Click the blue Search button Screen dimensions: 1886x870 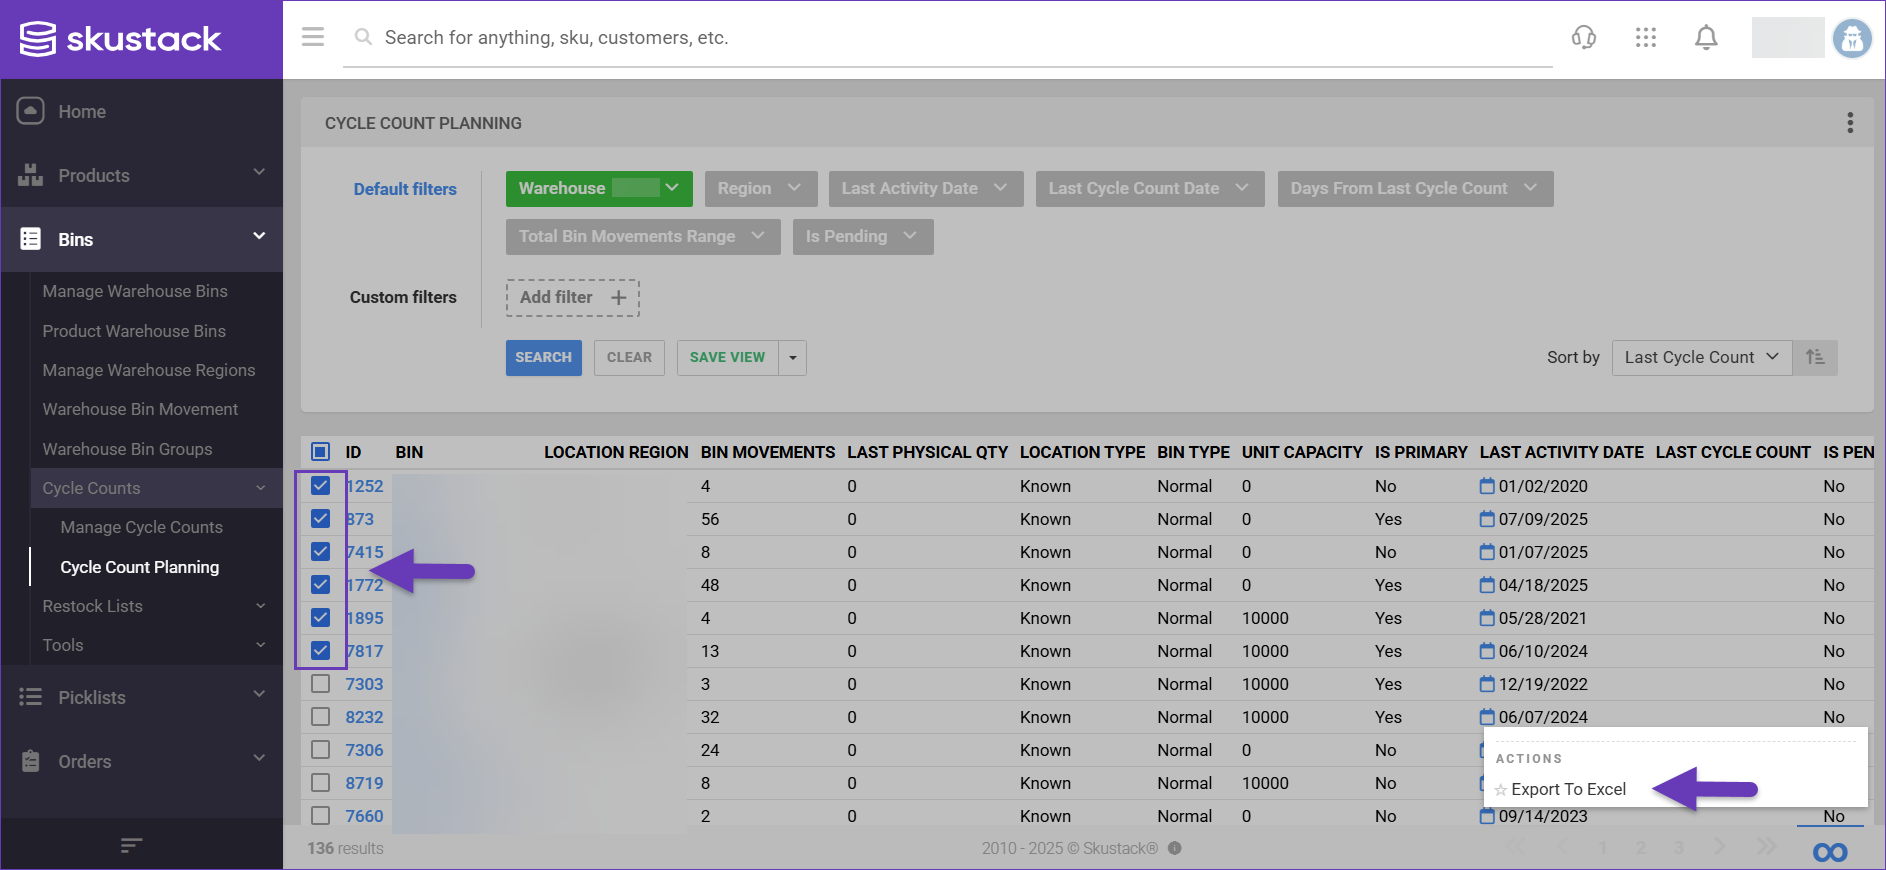click(543, 357)
